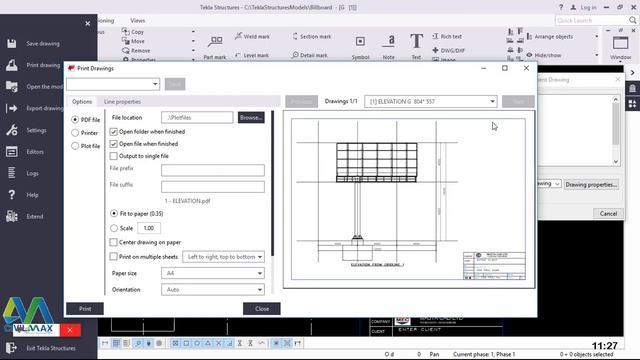Screen dimensions: 640x360
Task: Enable Print on multiple sheets checkbox
Action: (x=113, y=257)
